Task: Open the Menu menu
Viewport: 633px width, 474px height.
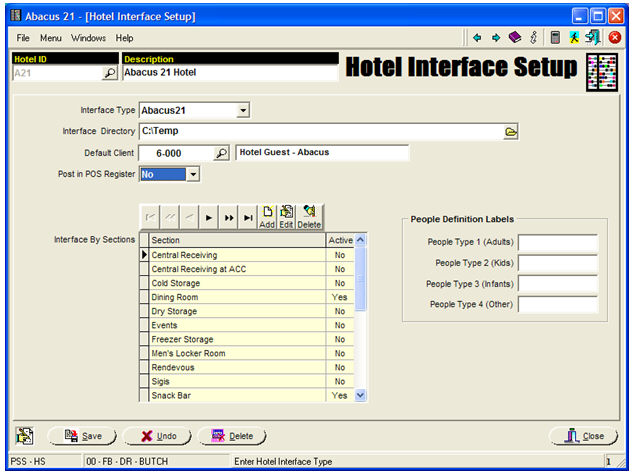Action: click(50, 38)
